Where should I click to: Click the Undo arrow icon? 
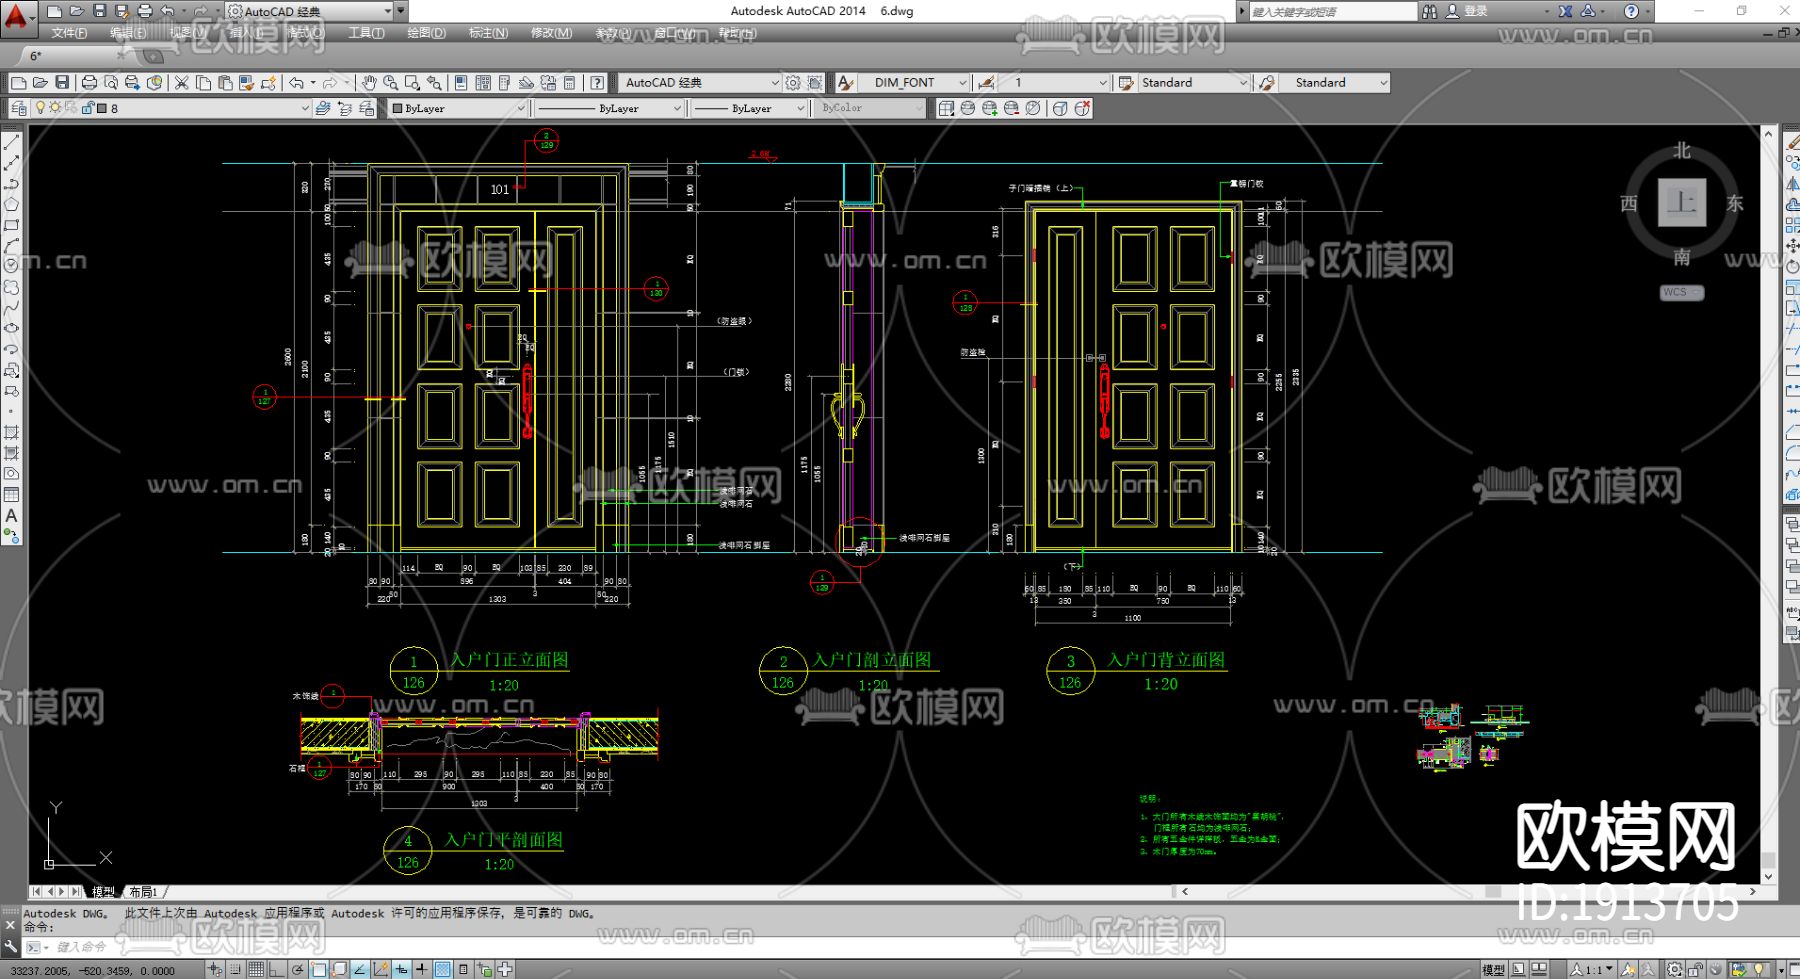(x=296, y=83)
